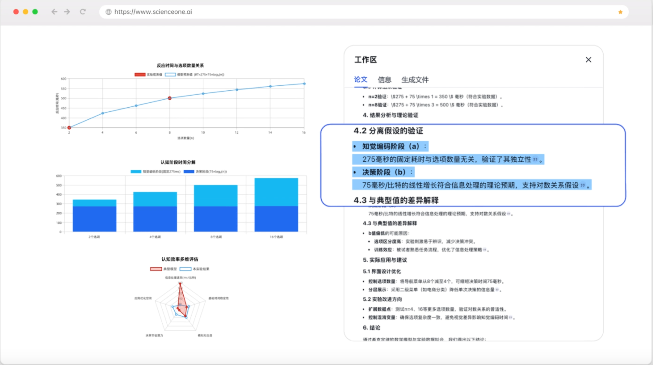
Task: Click the line chart point at n=4
Action: click(102, 113)
